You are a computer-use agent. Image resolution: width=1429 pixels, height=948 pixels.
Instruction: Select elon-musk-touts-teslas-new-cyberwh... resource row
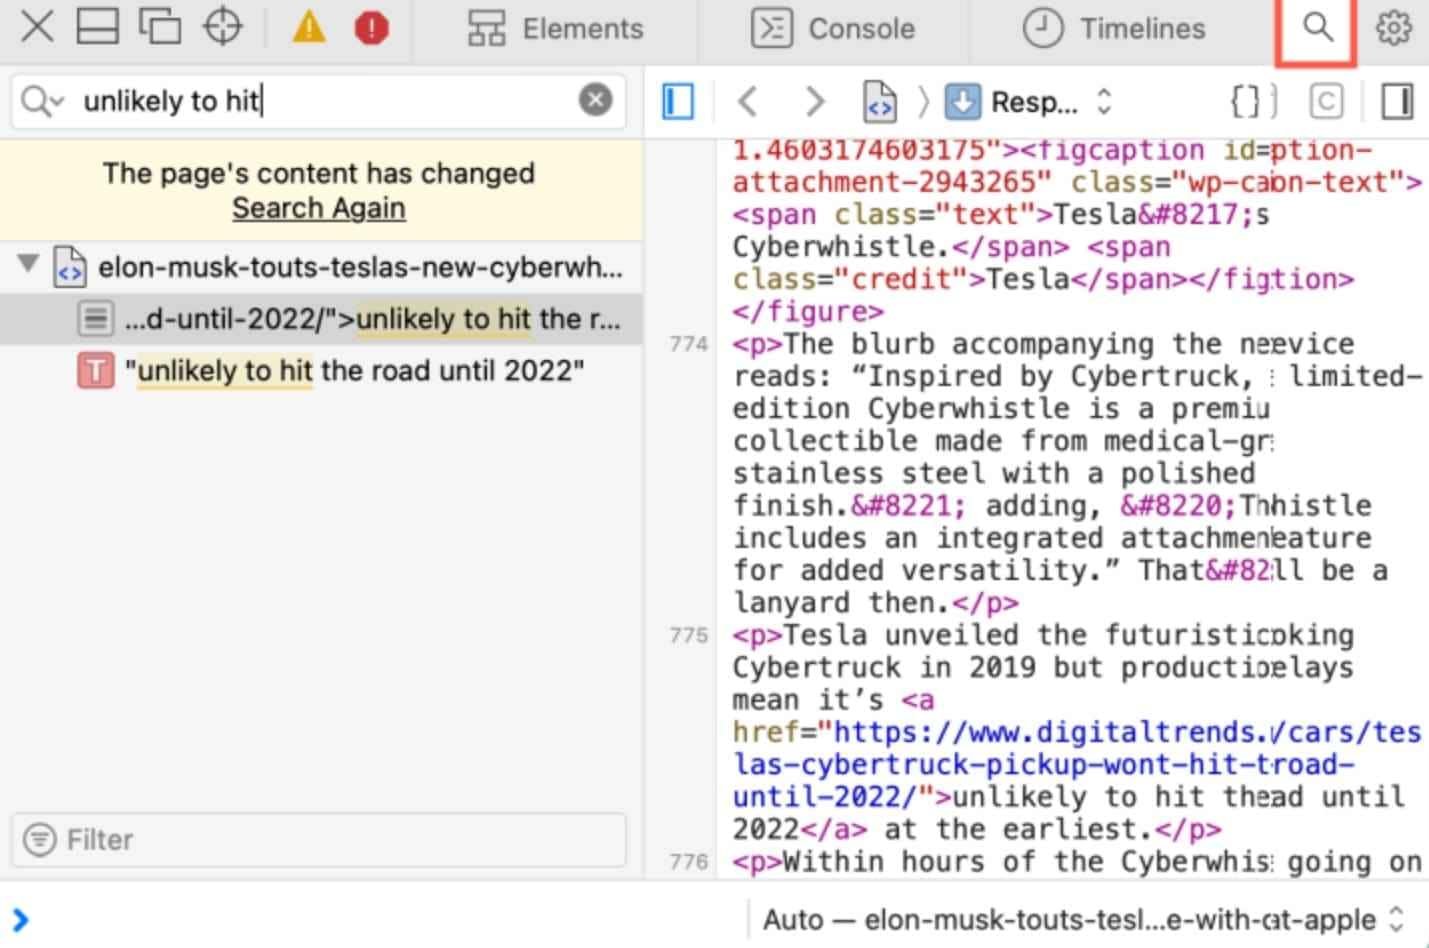[x=321, y=267]
